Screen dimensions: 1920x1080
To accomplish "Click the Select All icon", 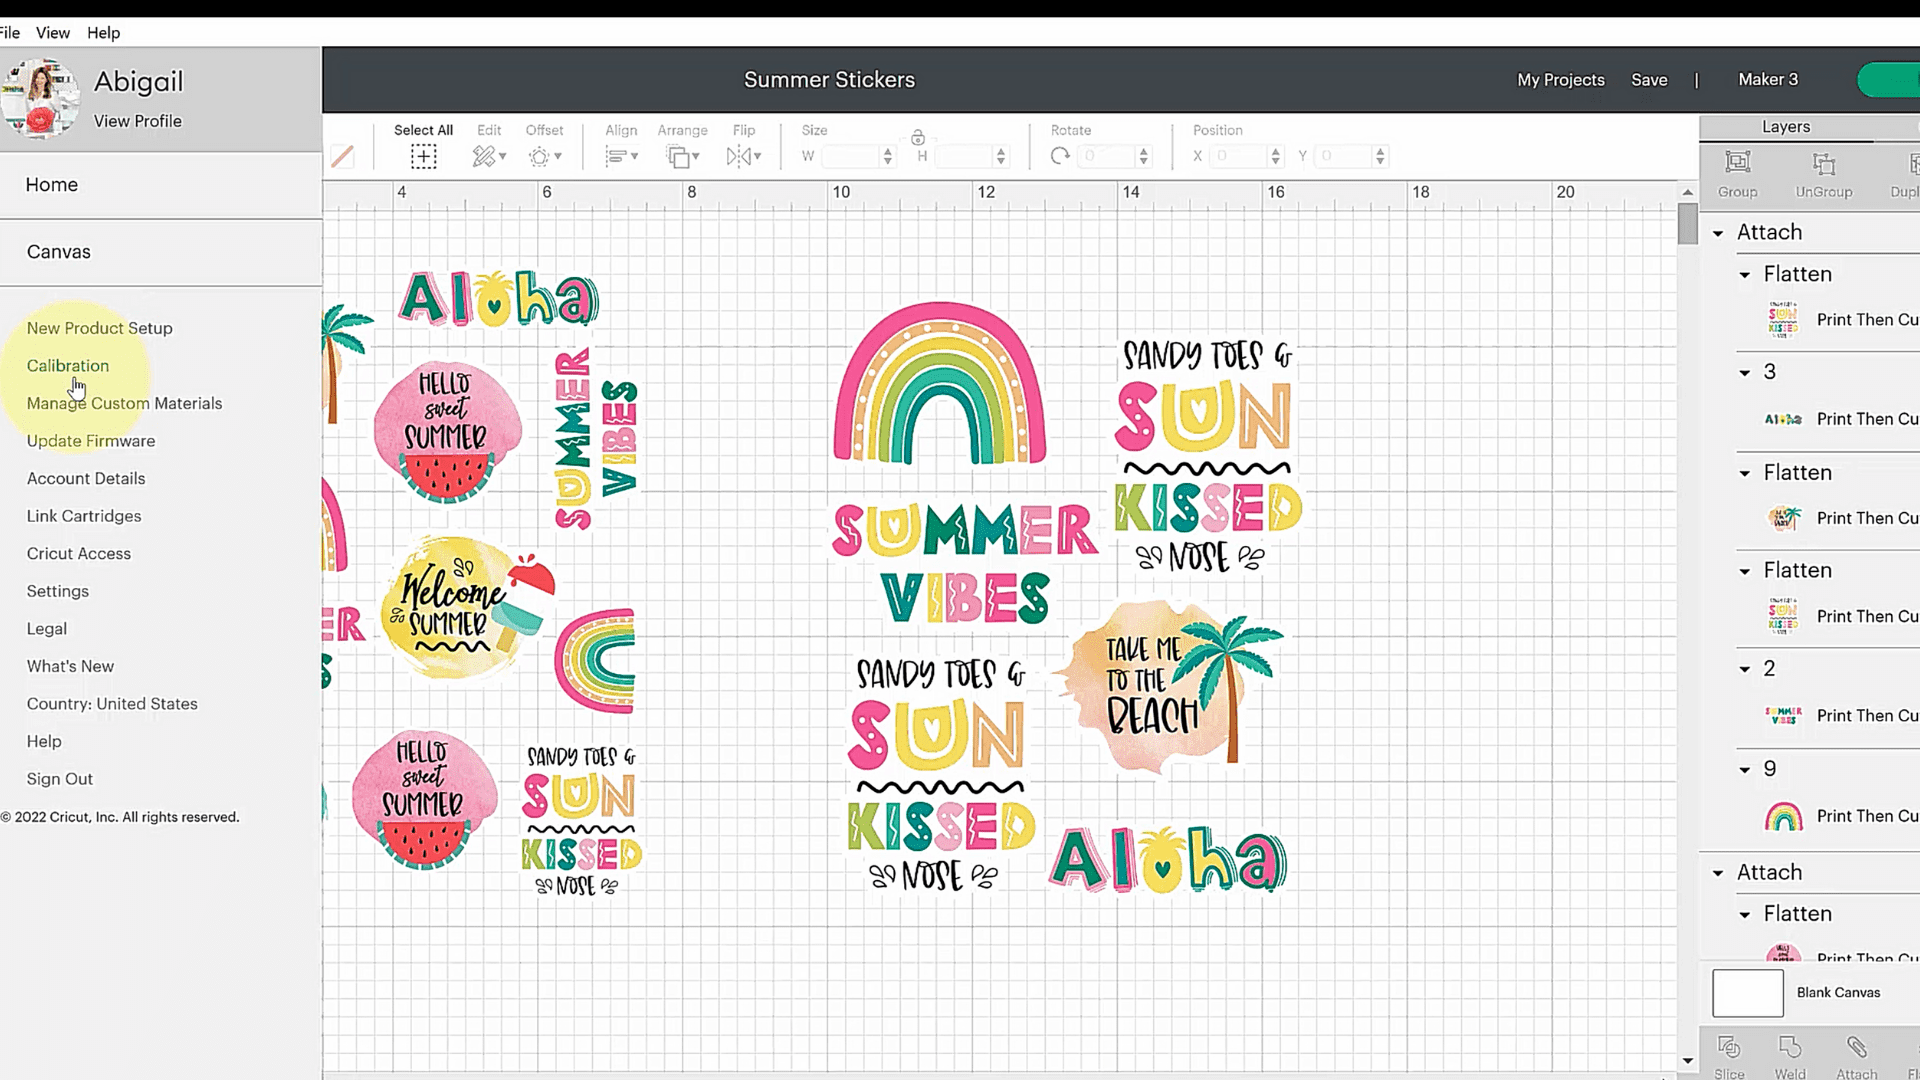I will [x=423, y=156].
